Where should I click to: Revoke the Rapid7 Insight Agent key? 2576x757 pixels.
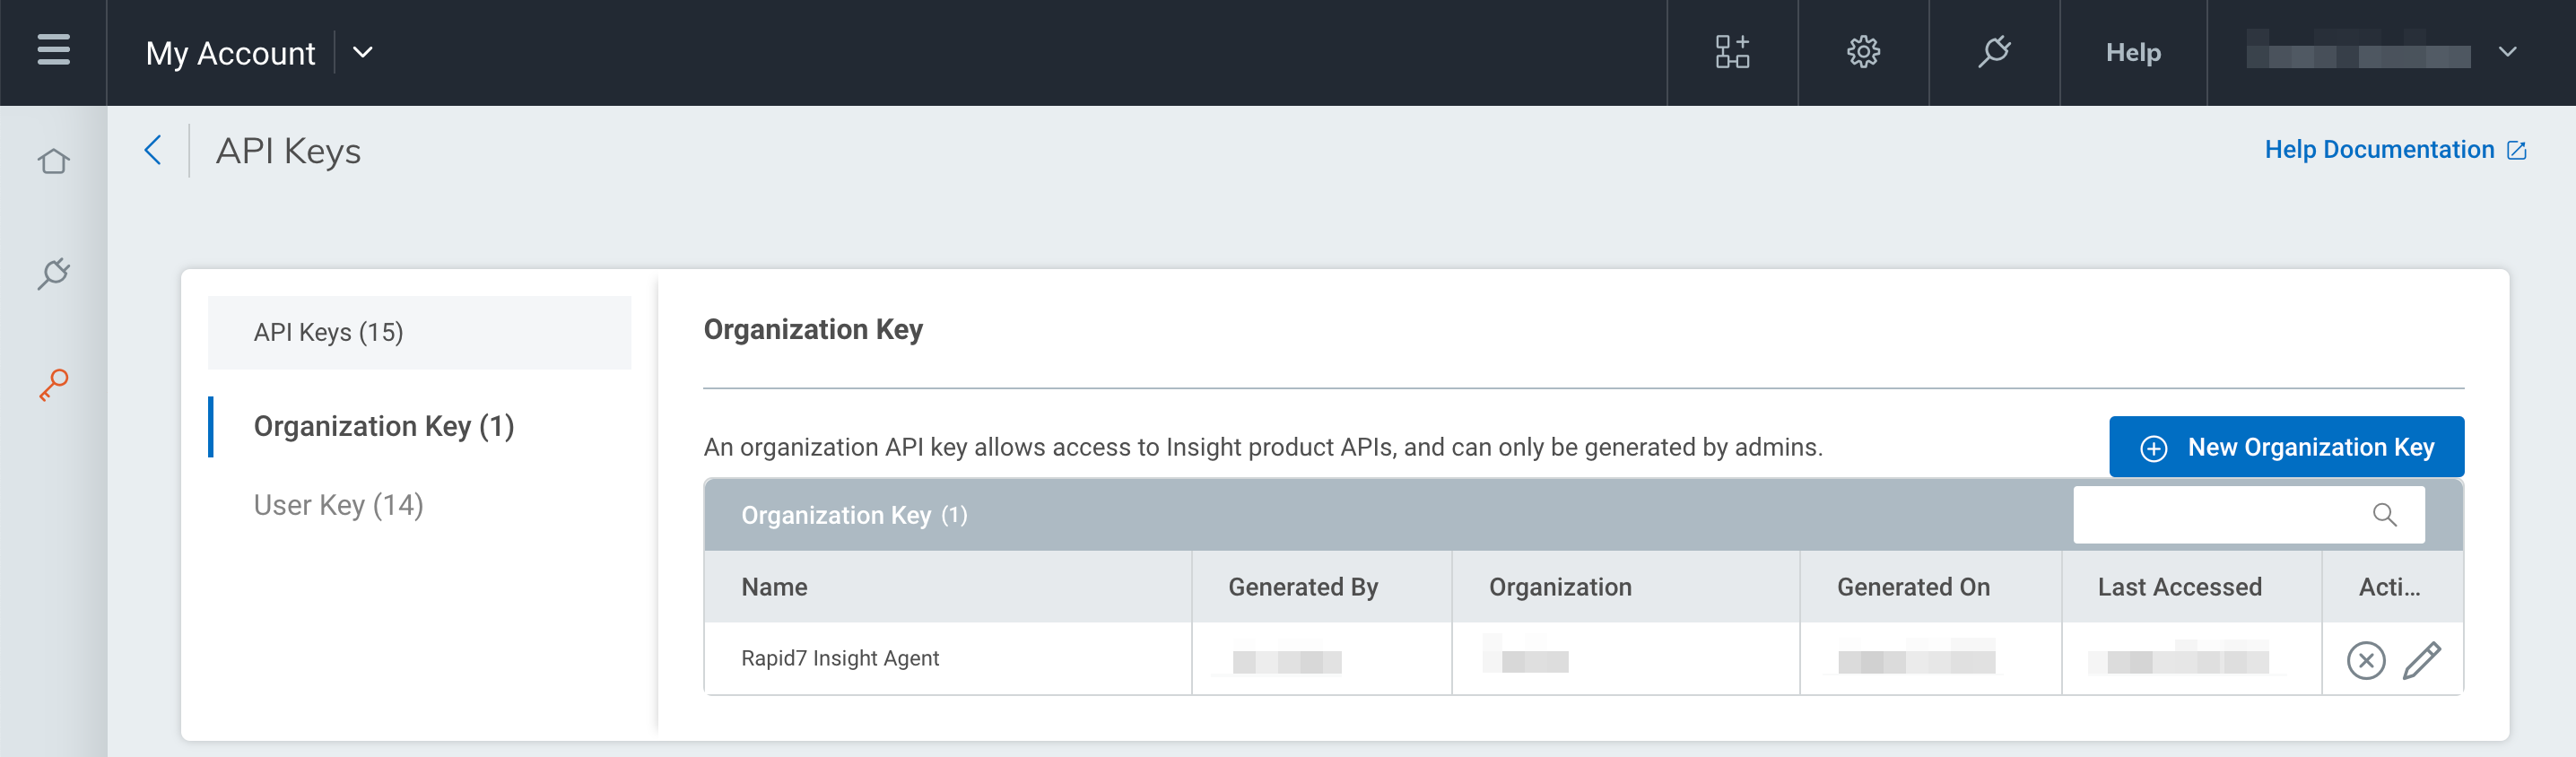coord(2365,660)
